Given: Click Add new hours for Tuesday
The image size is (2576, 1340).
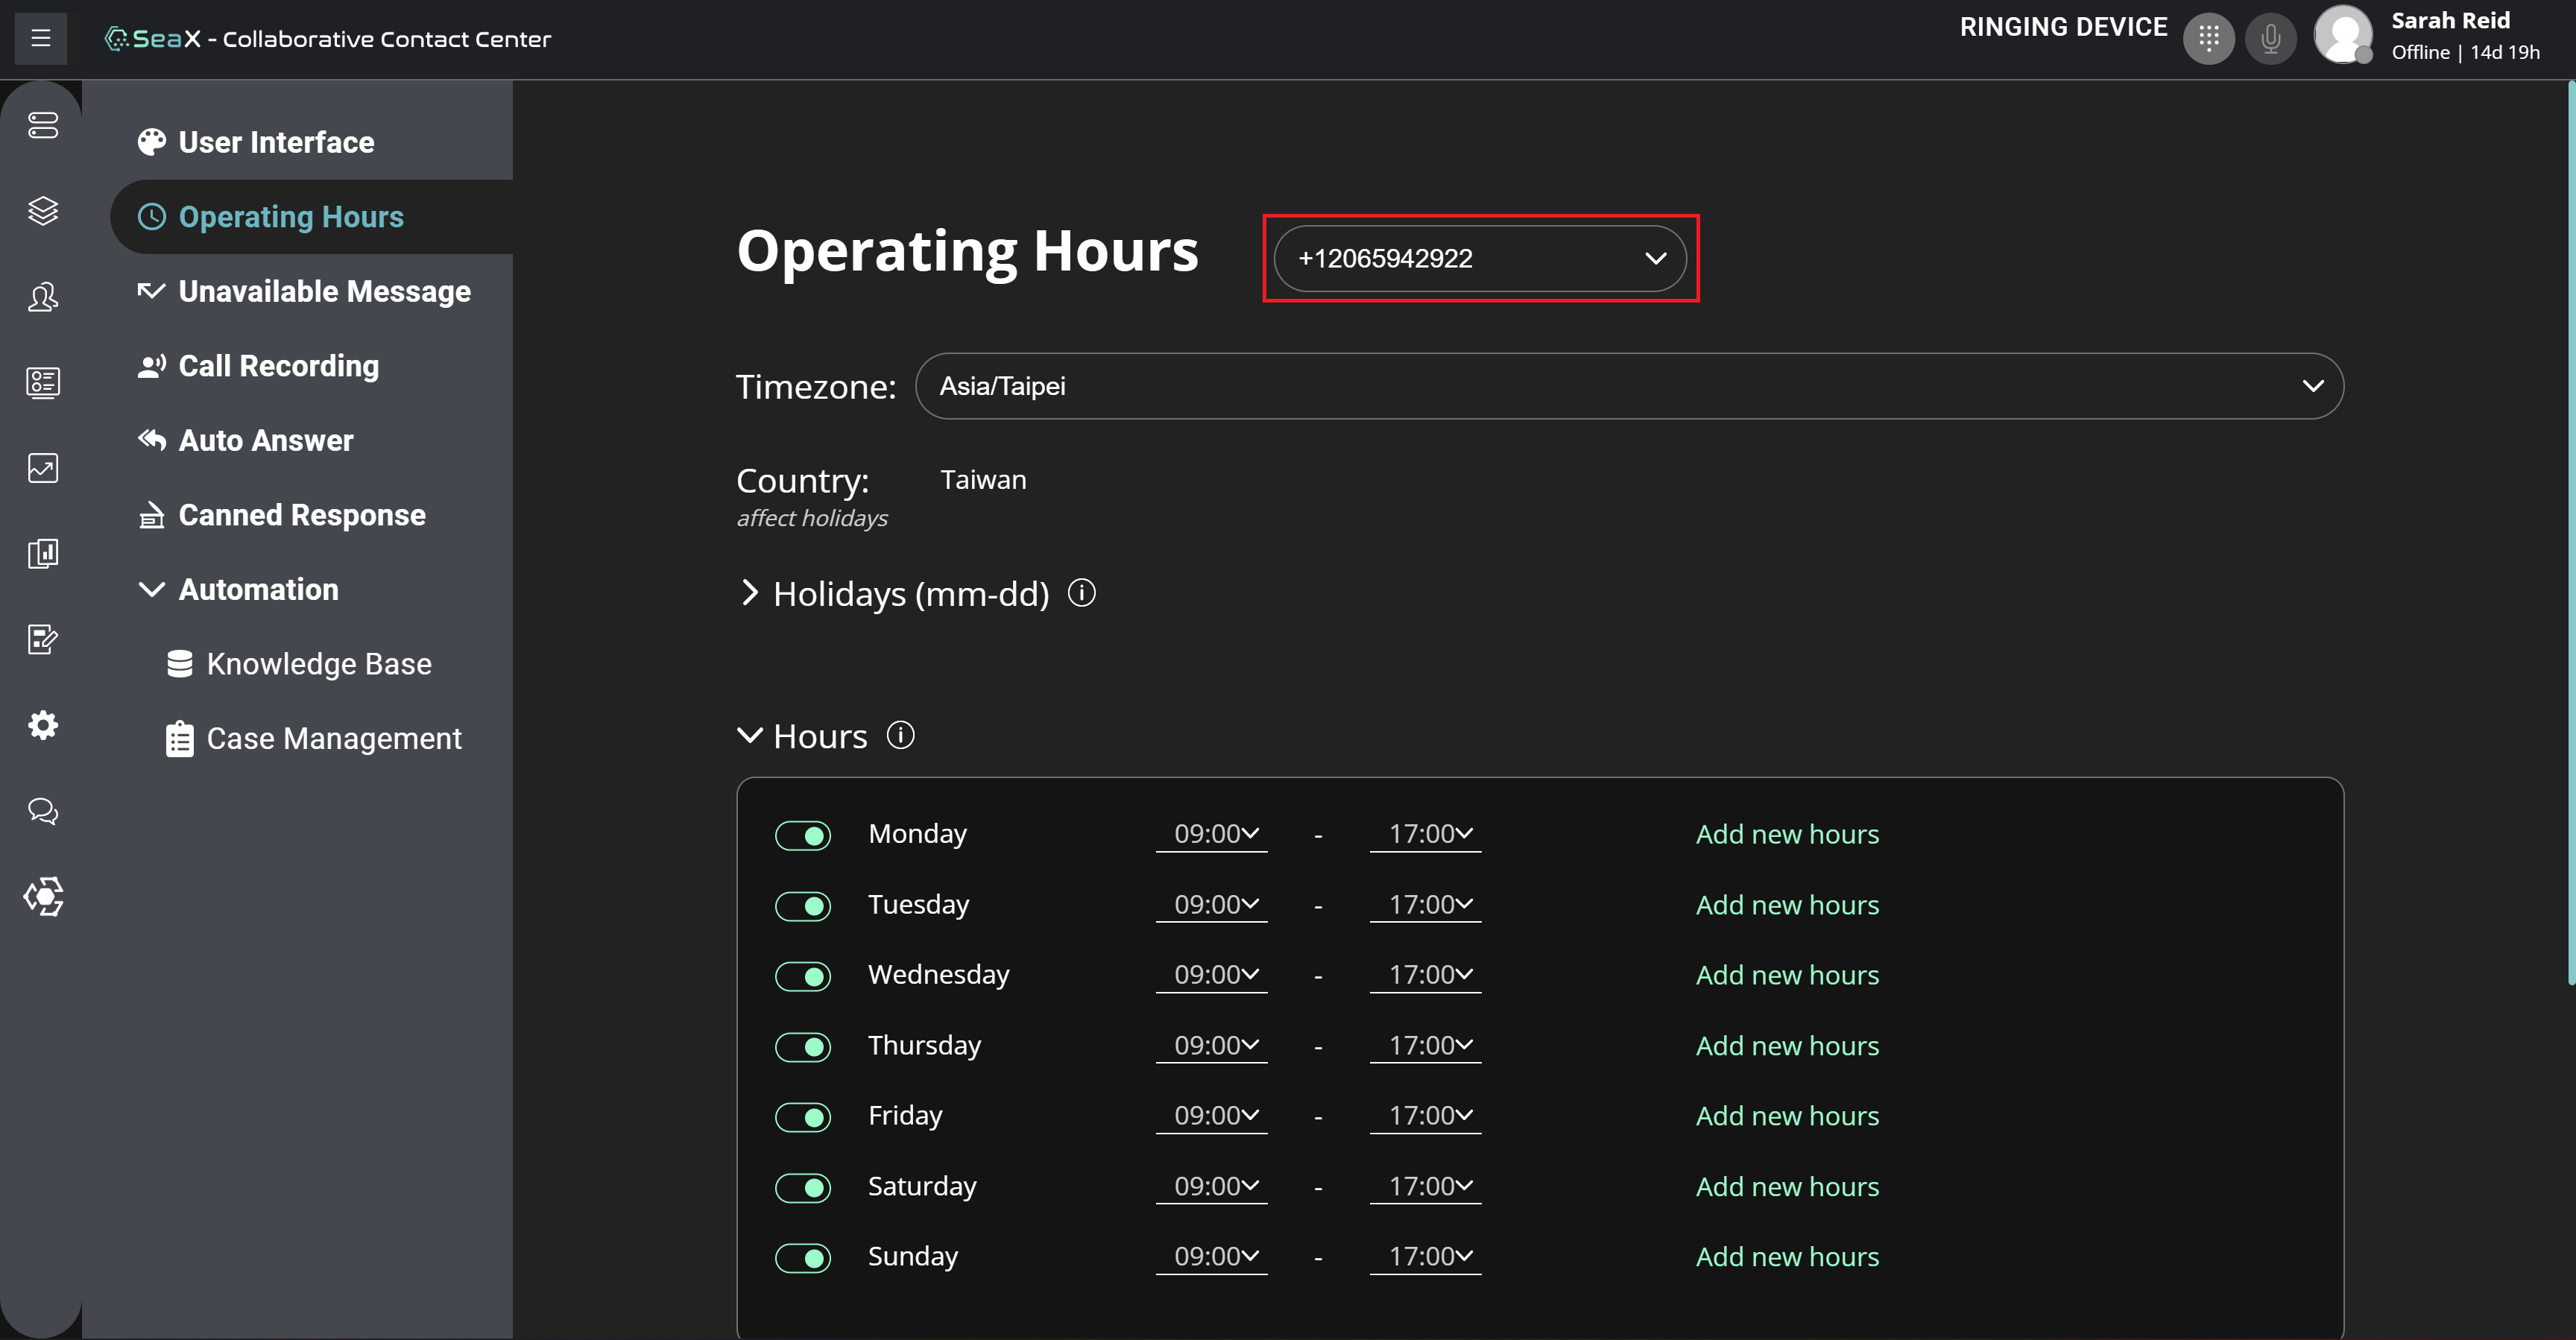Looking at the screenshot, I should point(1788,905).
